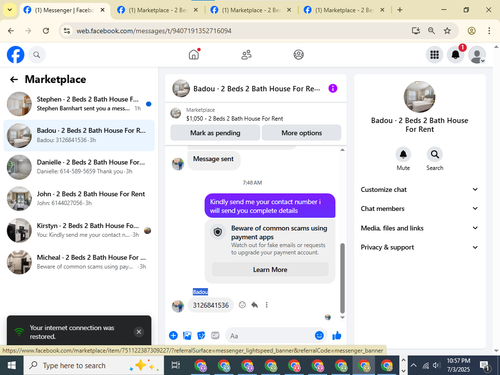Click the chat messages vertical scrollbar
The height and width of the screenshot is (375, 500).
pos(342,278)
